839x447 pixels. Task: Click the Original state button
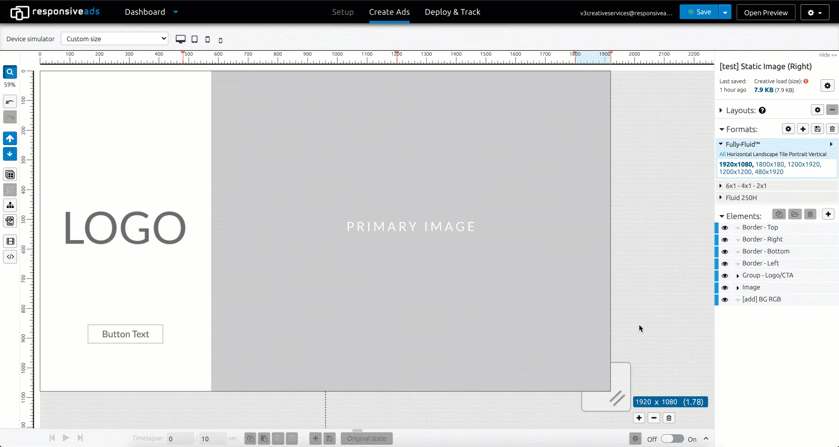click(367, 438)
